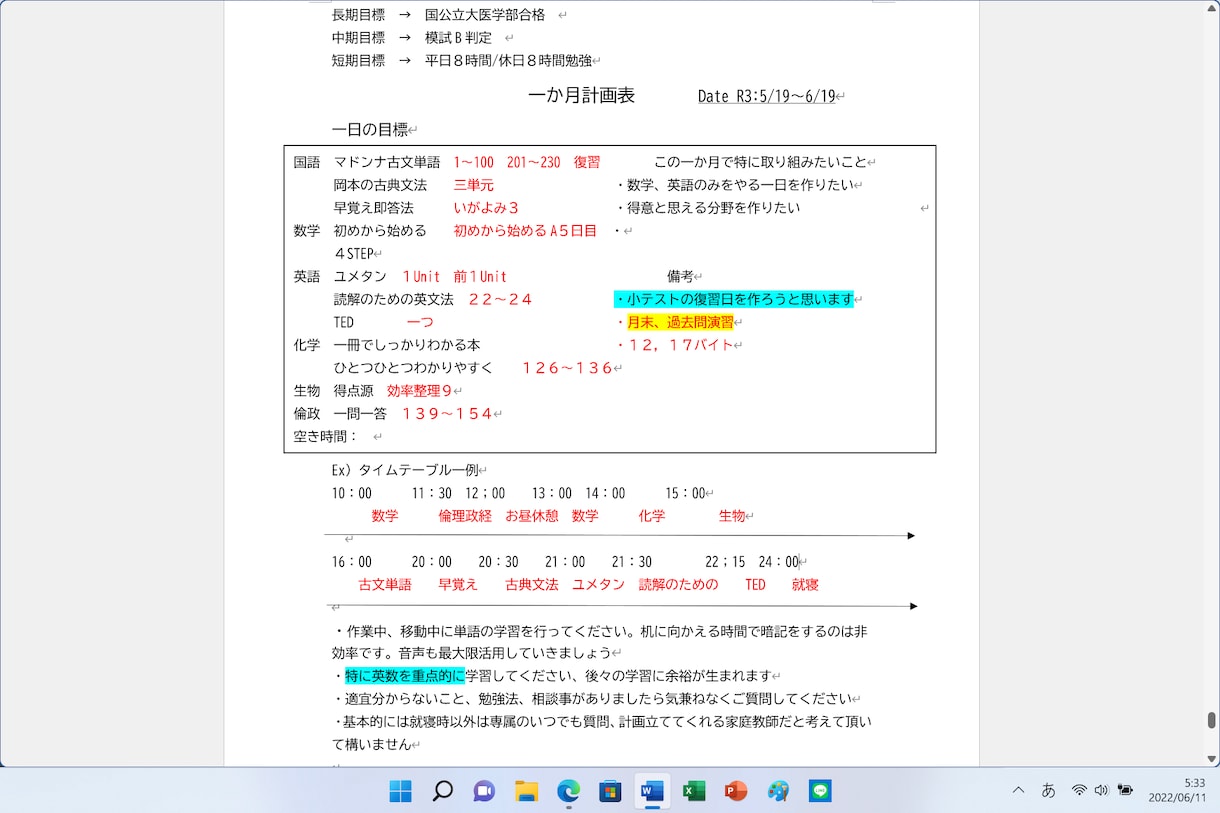Show hidden system tray icons
Viewport: 1220px width, 813px height.
1018,790
